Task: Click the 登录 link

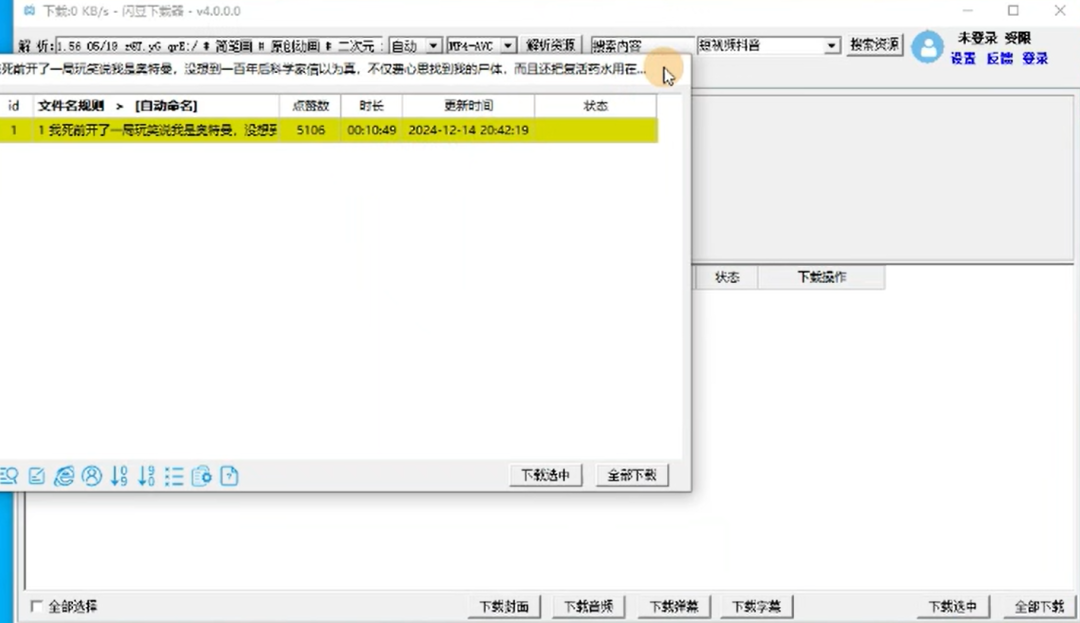Action: click(1035, 59)
